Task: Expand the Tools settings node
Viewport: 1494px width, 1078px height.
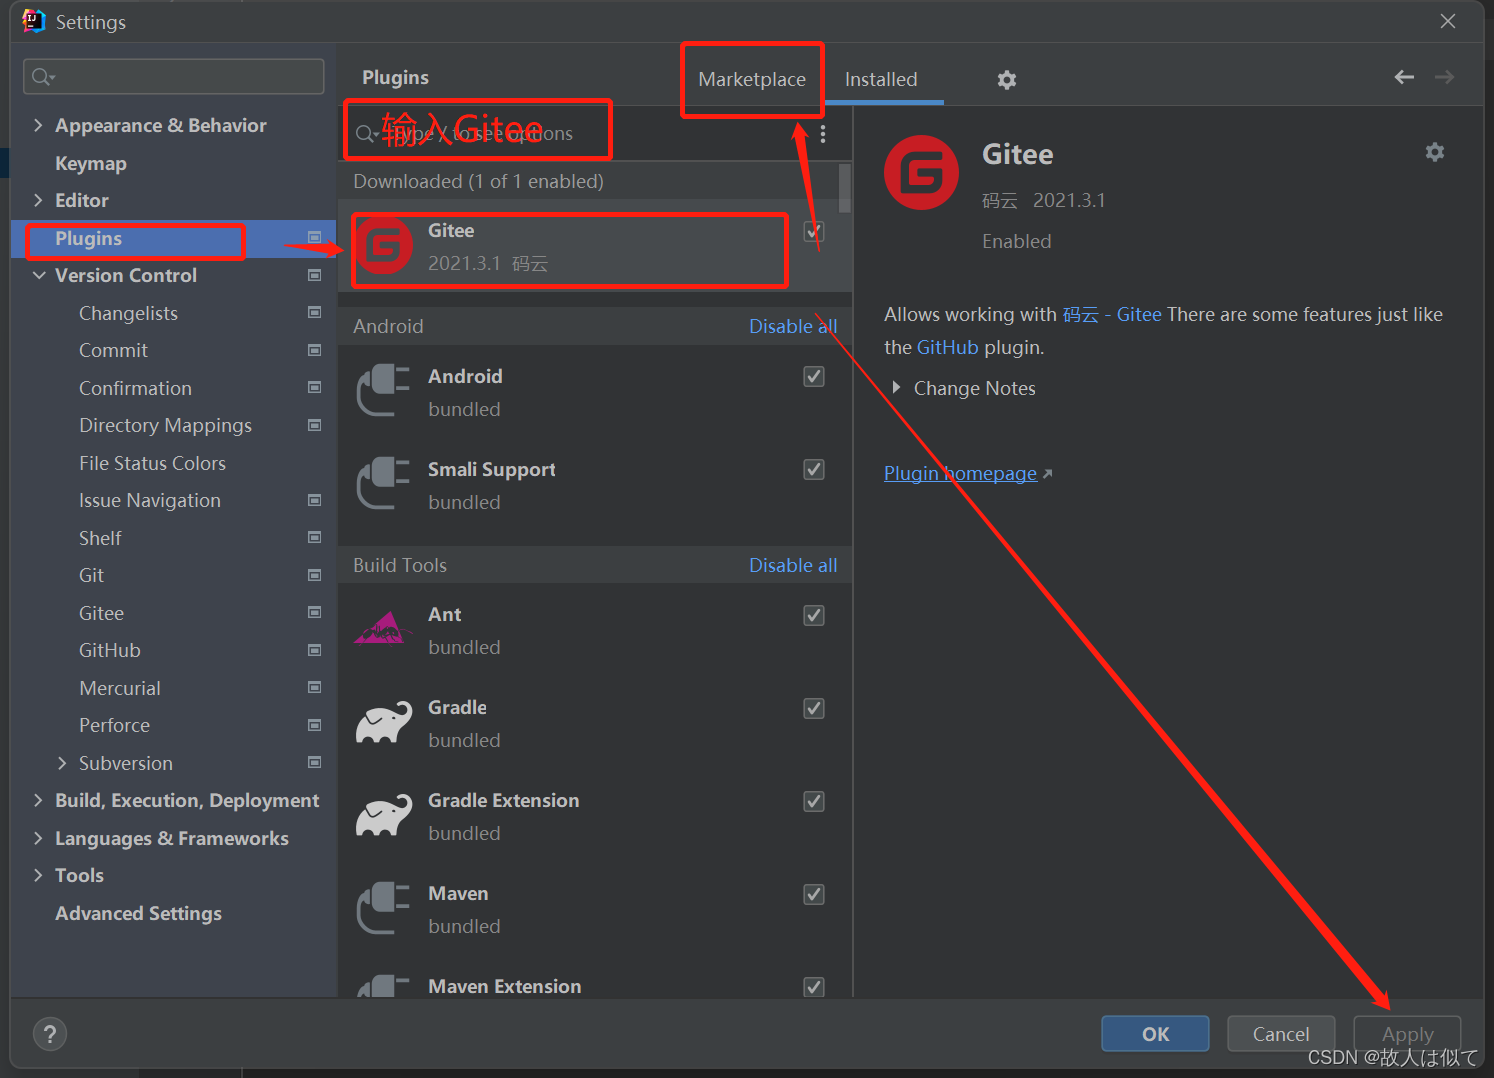Action: 38,875
